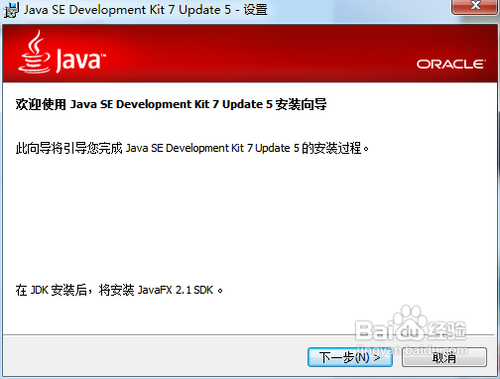500x379 pixels.
Task: Click the text 此向导将引导您完成 installation description
Action: [192, 148]
